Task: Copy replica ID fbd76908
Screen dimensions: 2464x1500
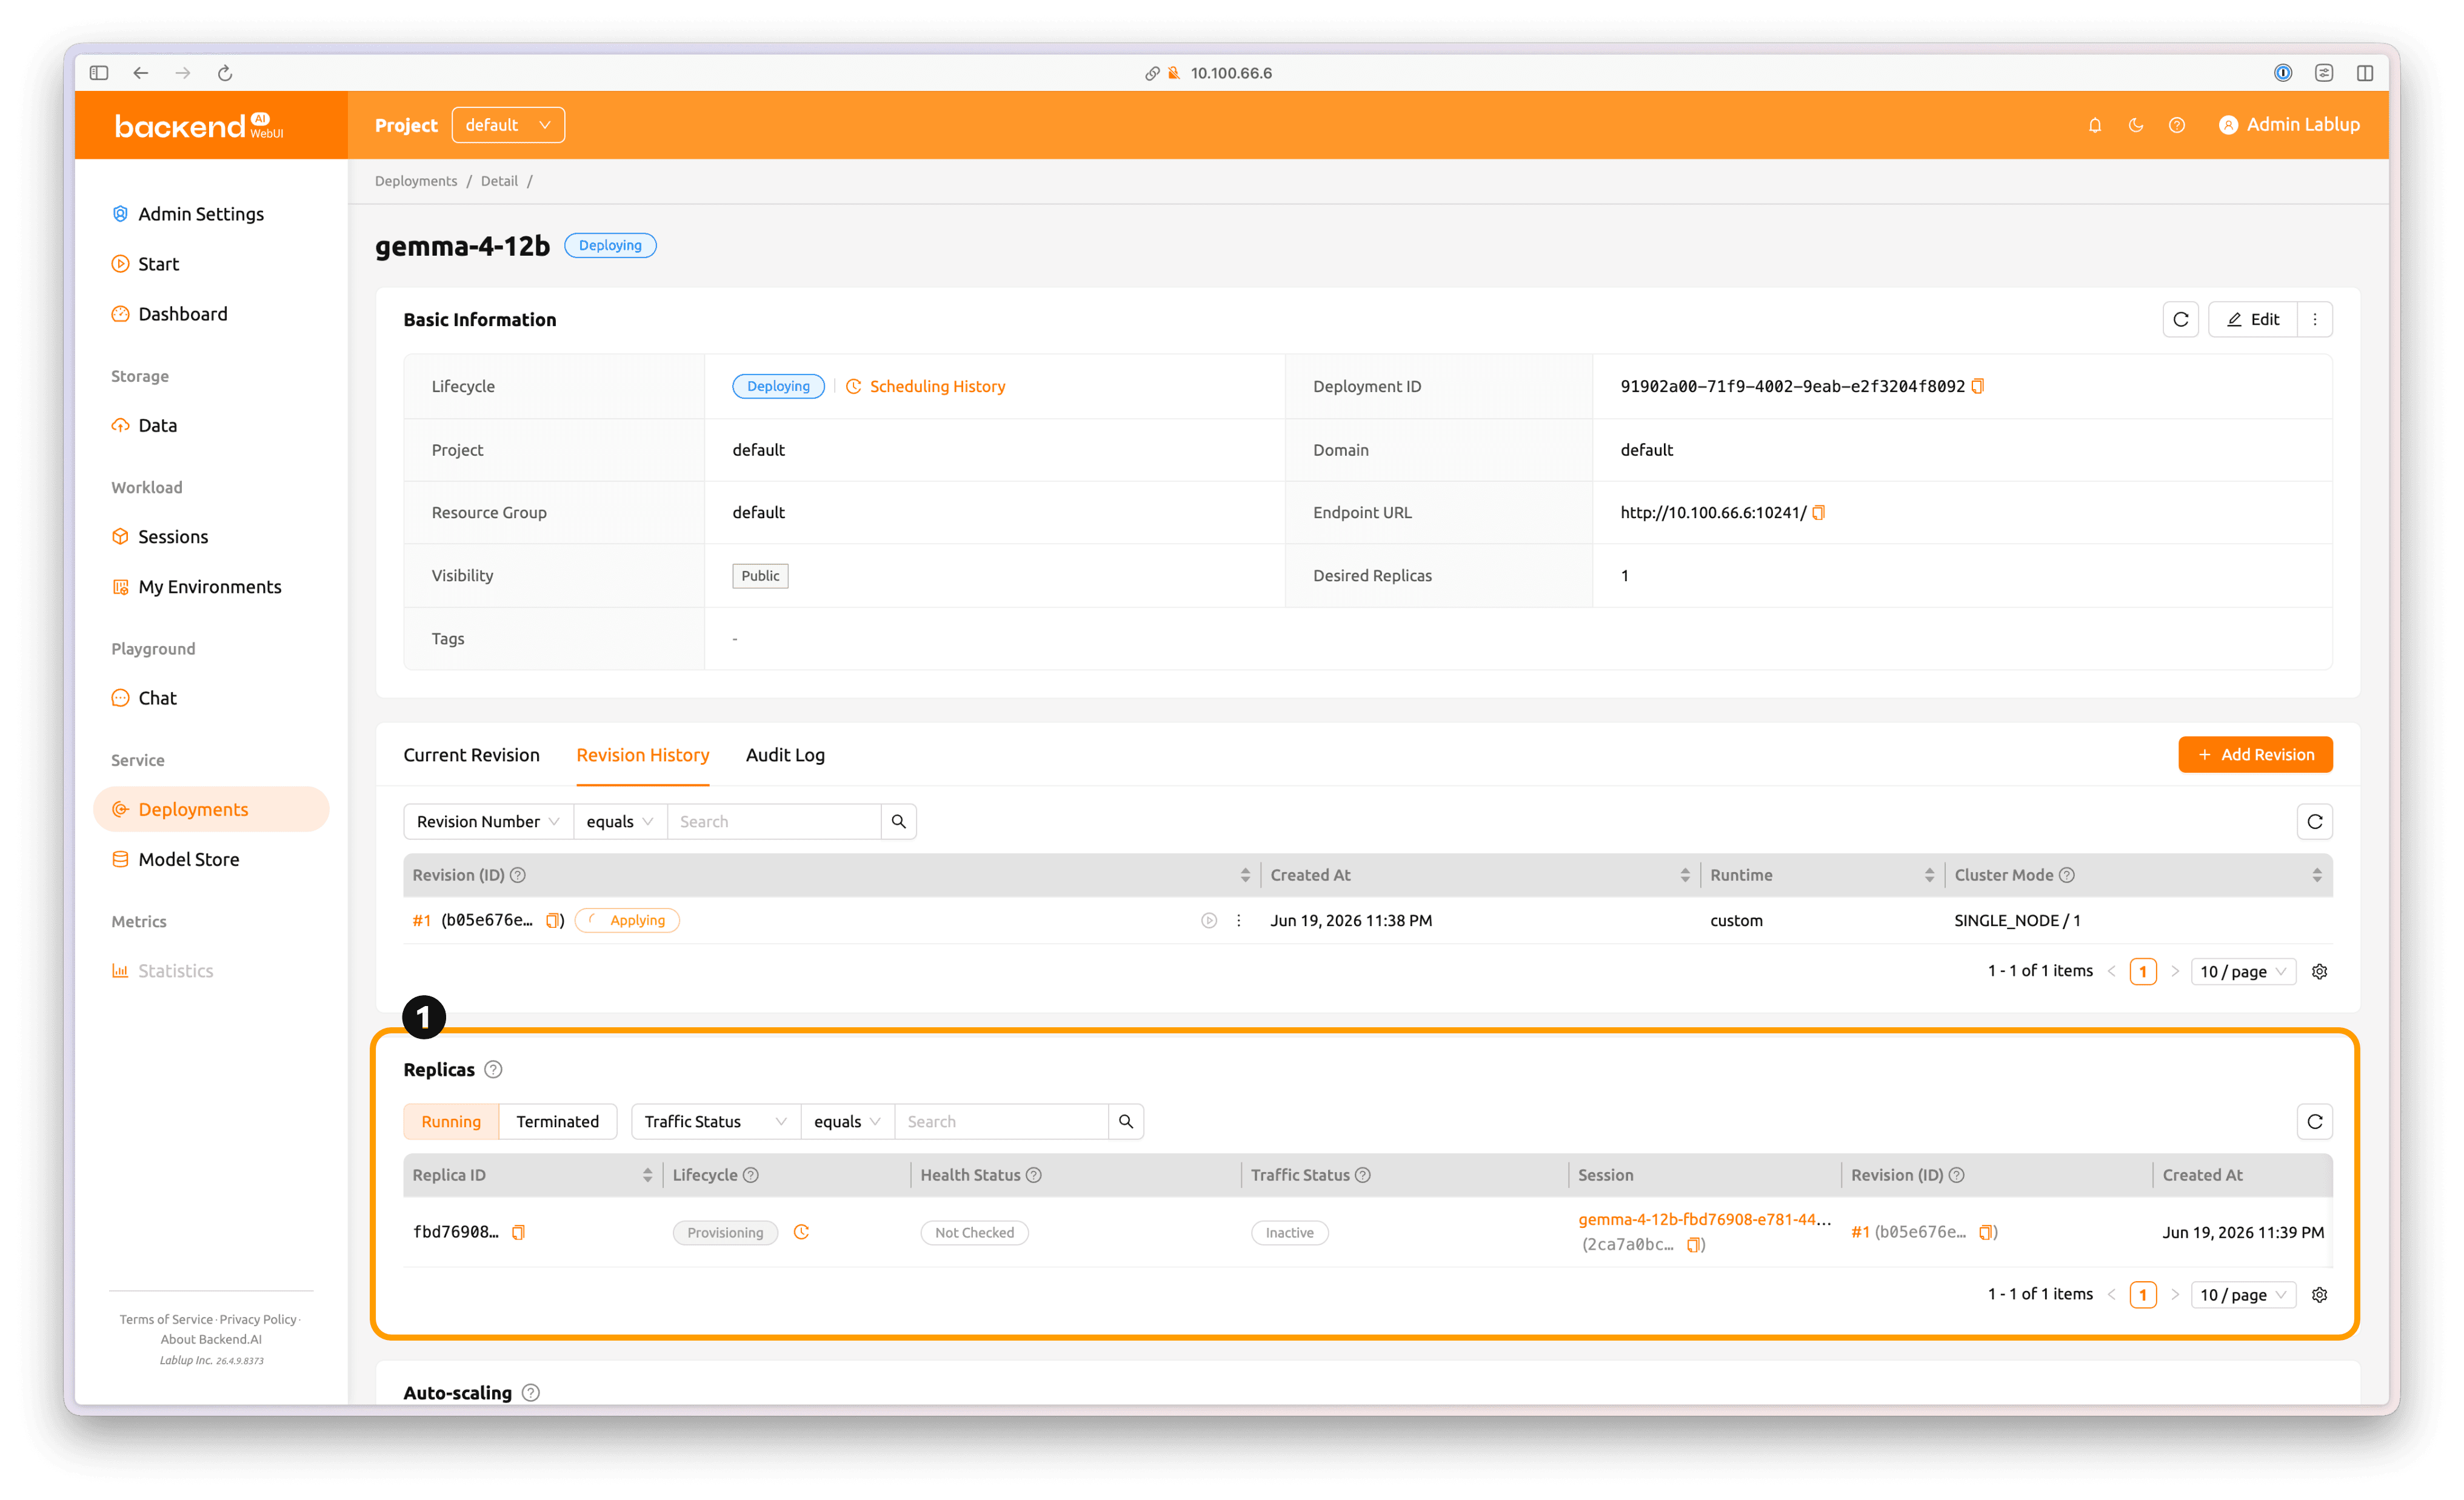Action: pyautogui.click(x=519, y=1233)
